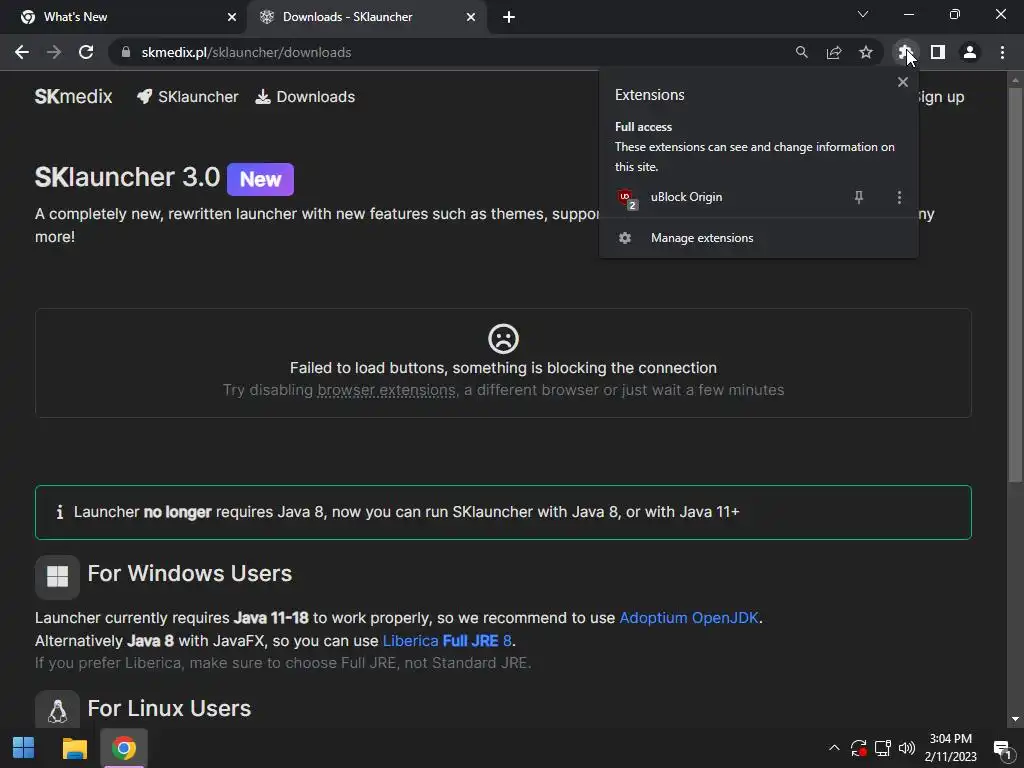Show hidden system tray icons
This screenshot has height=768, width=1024.
[x=834, y=748]
